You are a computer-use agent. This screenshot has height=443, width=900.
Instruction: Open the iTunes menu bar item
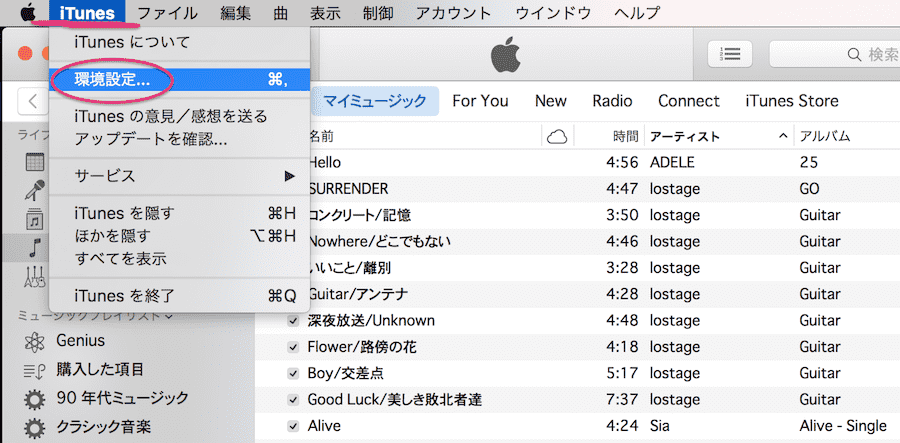(x=87, y=12)
